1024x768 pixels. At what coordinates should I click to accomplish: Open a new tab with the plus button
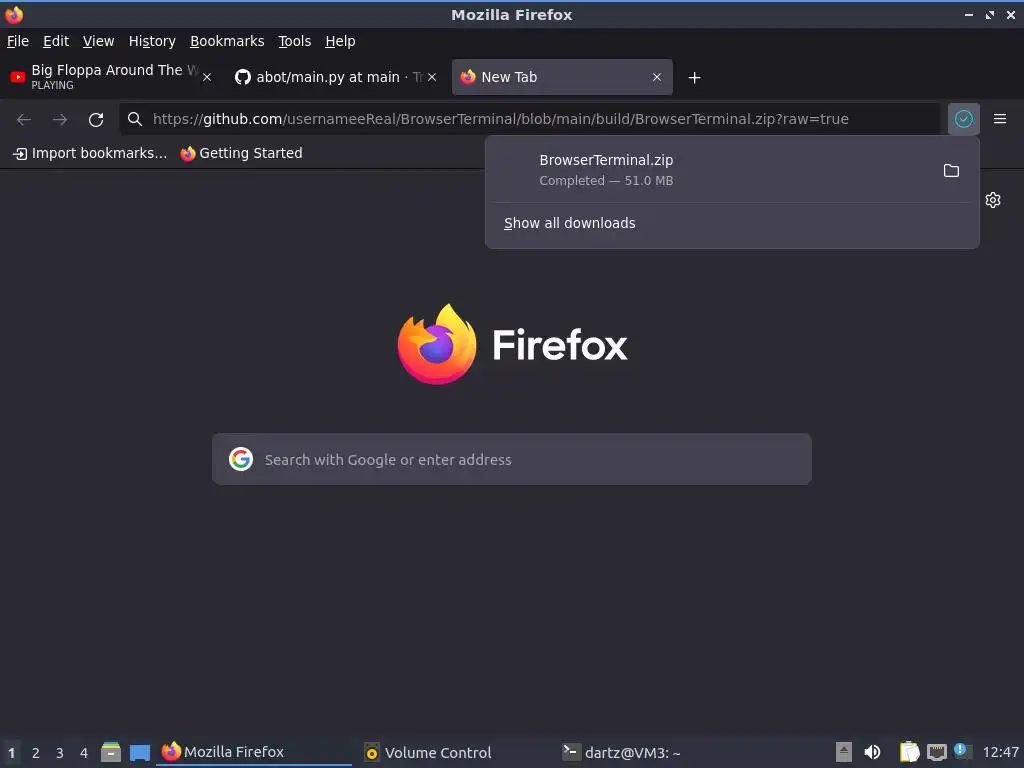tap(694, 78)
